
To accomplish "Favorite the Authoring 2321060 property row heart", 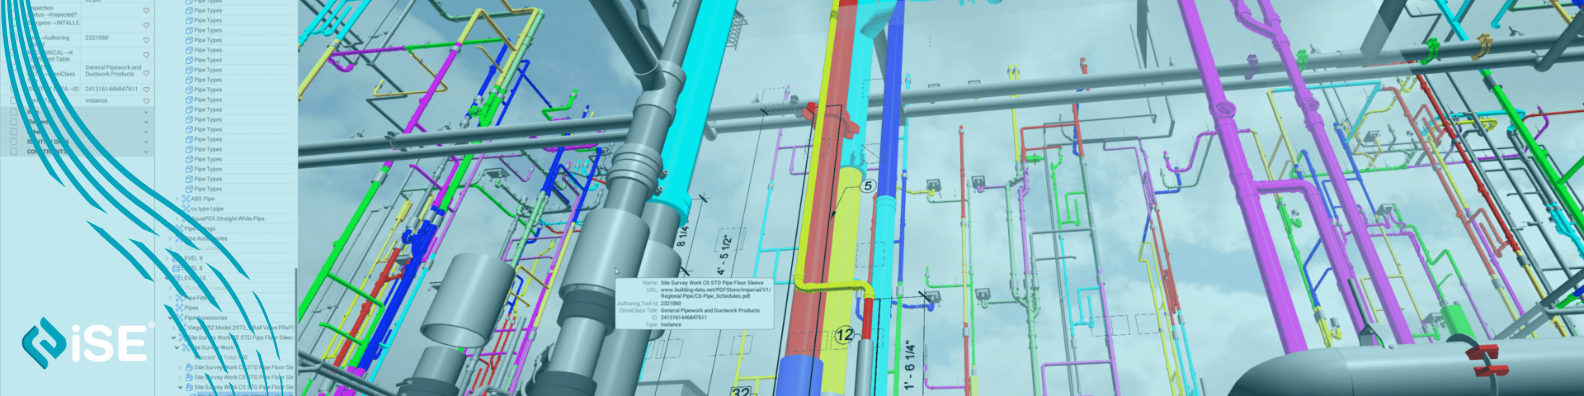I will [146, 40].
